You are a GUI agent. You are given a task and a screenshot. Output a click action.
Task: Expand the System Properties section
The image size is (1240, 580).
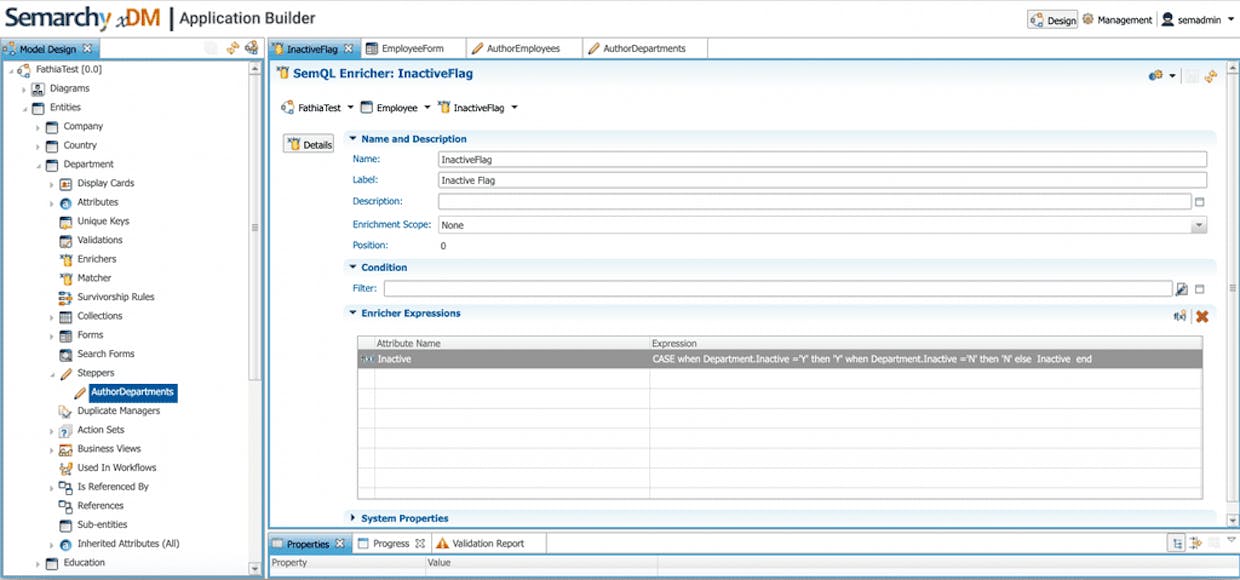coord(352,518)
